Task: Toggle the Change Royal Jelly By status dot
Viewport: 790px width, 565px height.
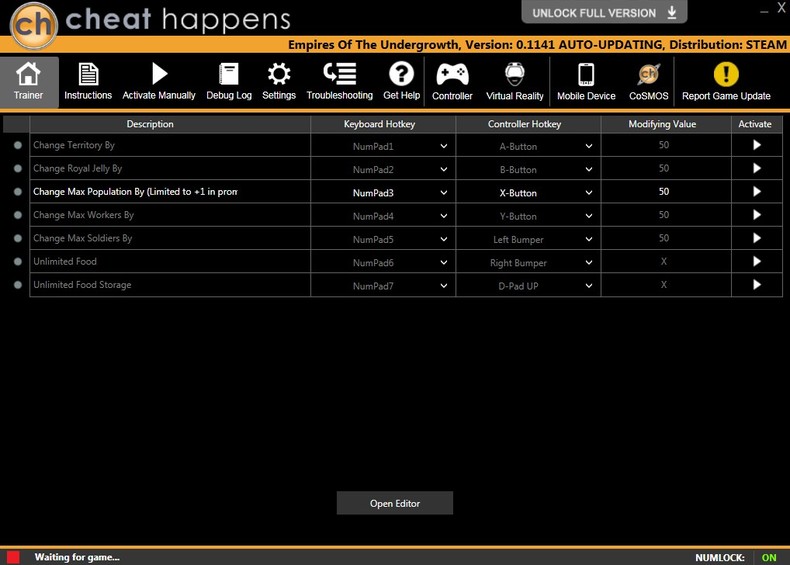Action: [18, 168]
